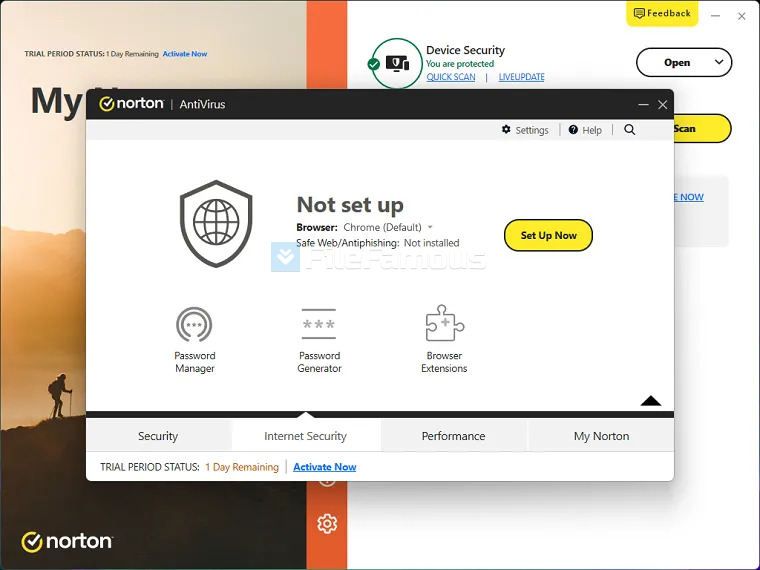The height and width of the screenshot is (570, 760).
Task: Click the Set Up Now button
Action: [x=548, y=235]
